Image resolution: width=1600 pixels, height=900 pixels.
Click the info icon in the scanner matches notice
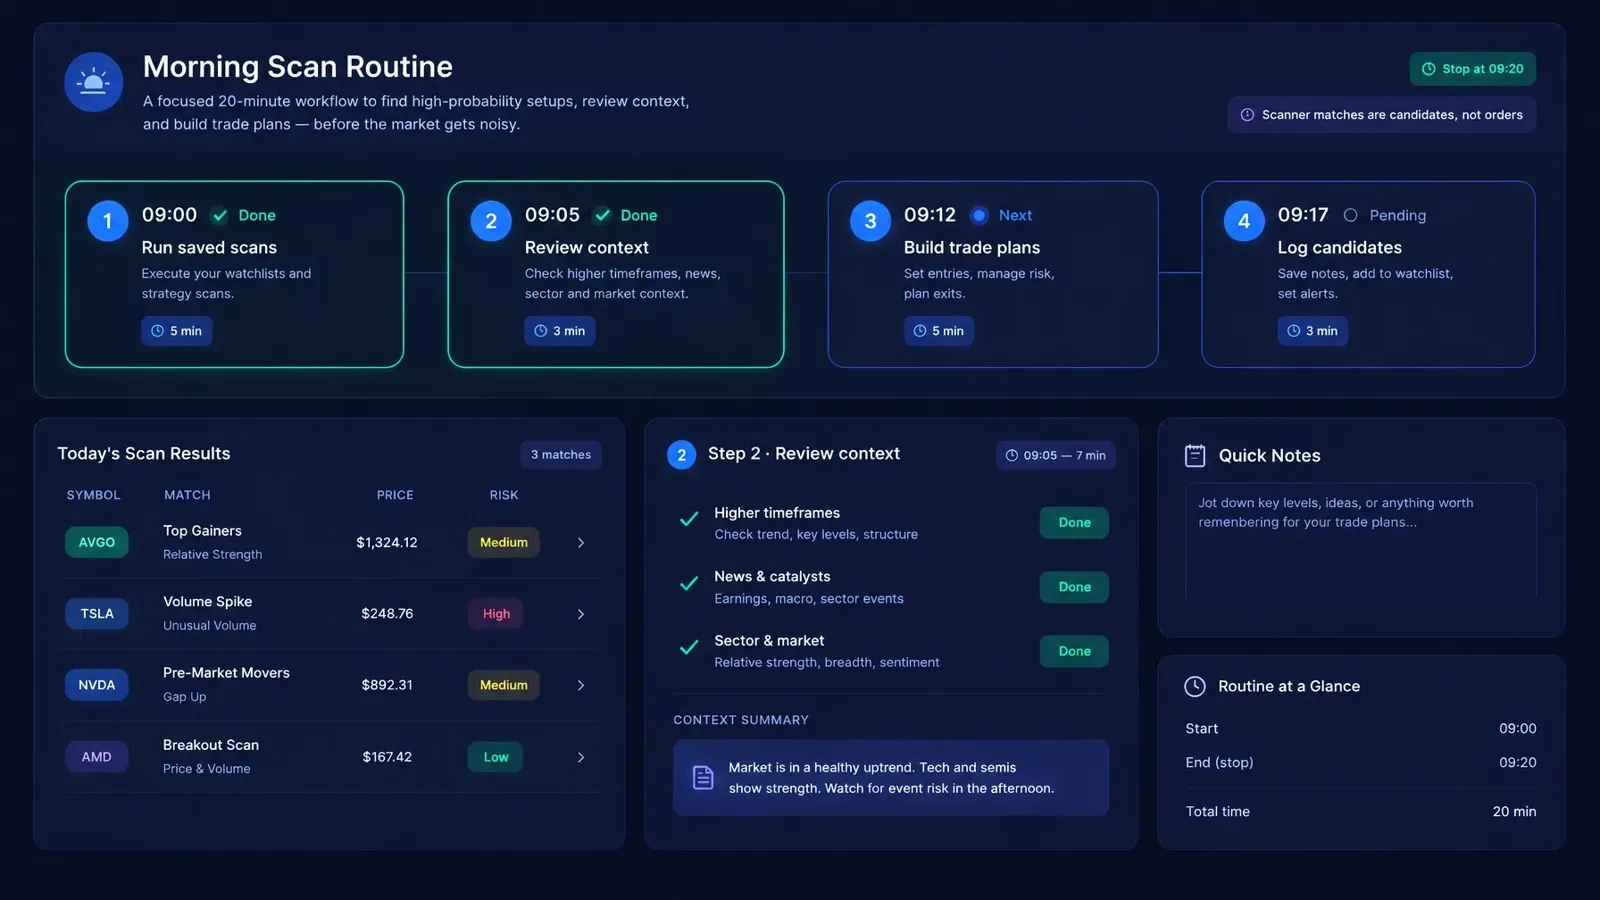1247,115
